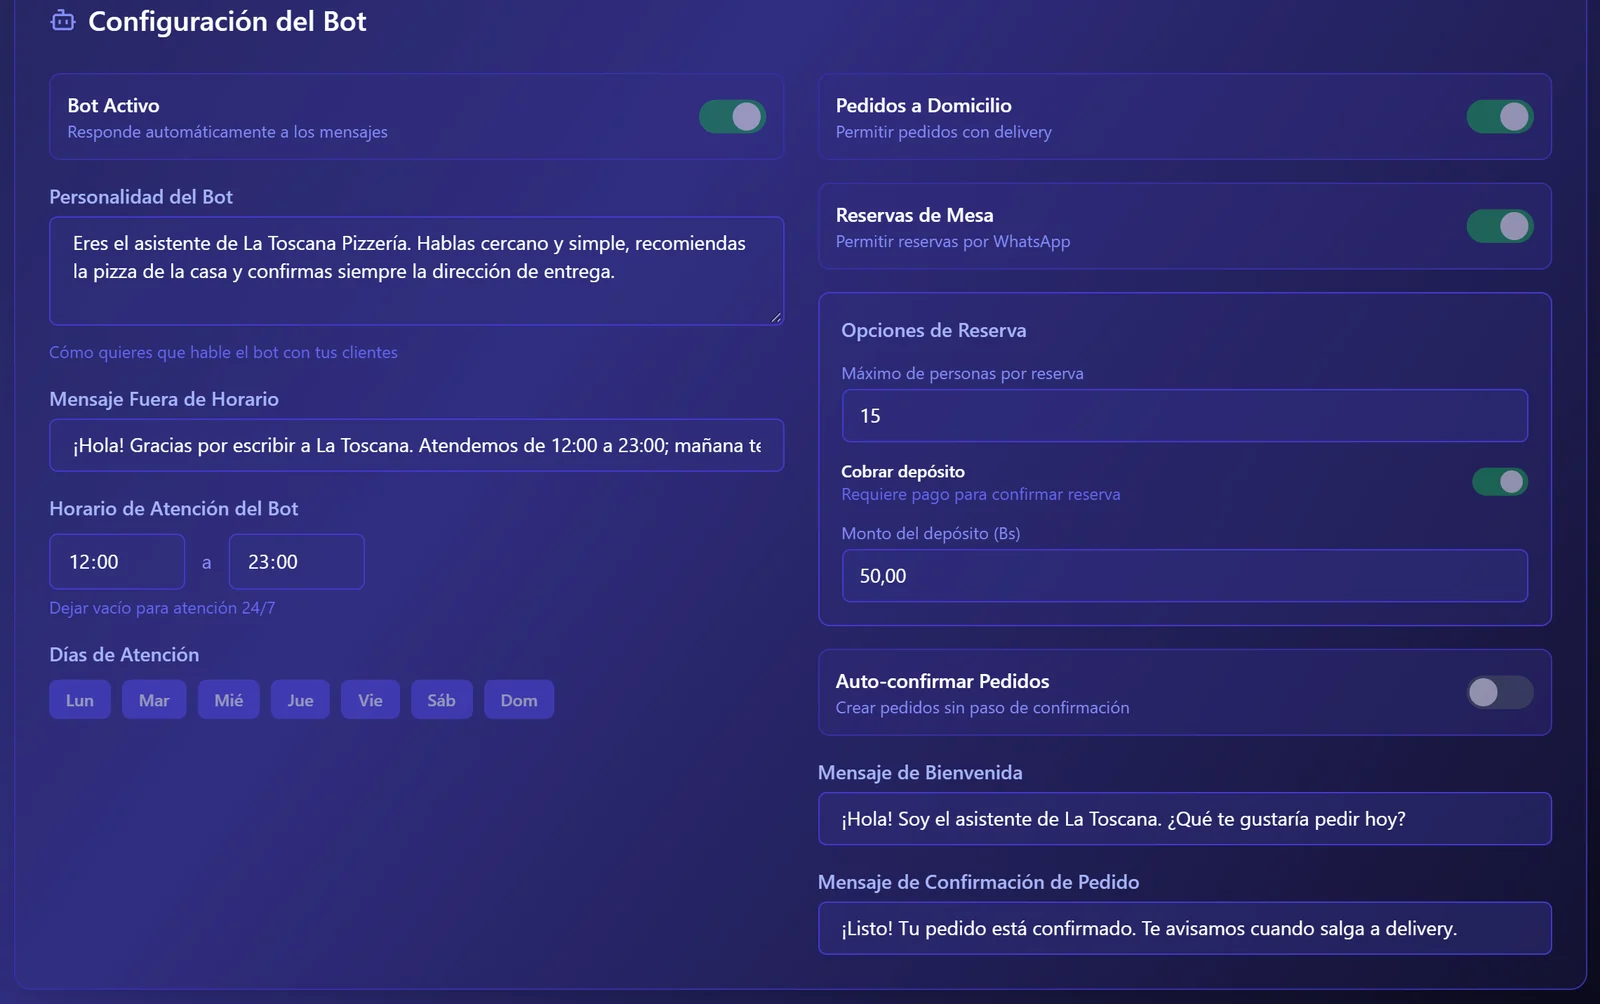Click Máximo de personas por reserva field
Image resolution: width=1600 pixels, height=1004 pixels.
(1185, 416)
